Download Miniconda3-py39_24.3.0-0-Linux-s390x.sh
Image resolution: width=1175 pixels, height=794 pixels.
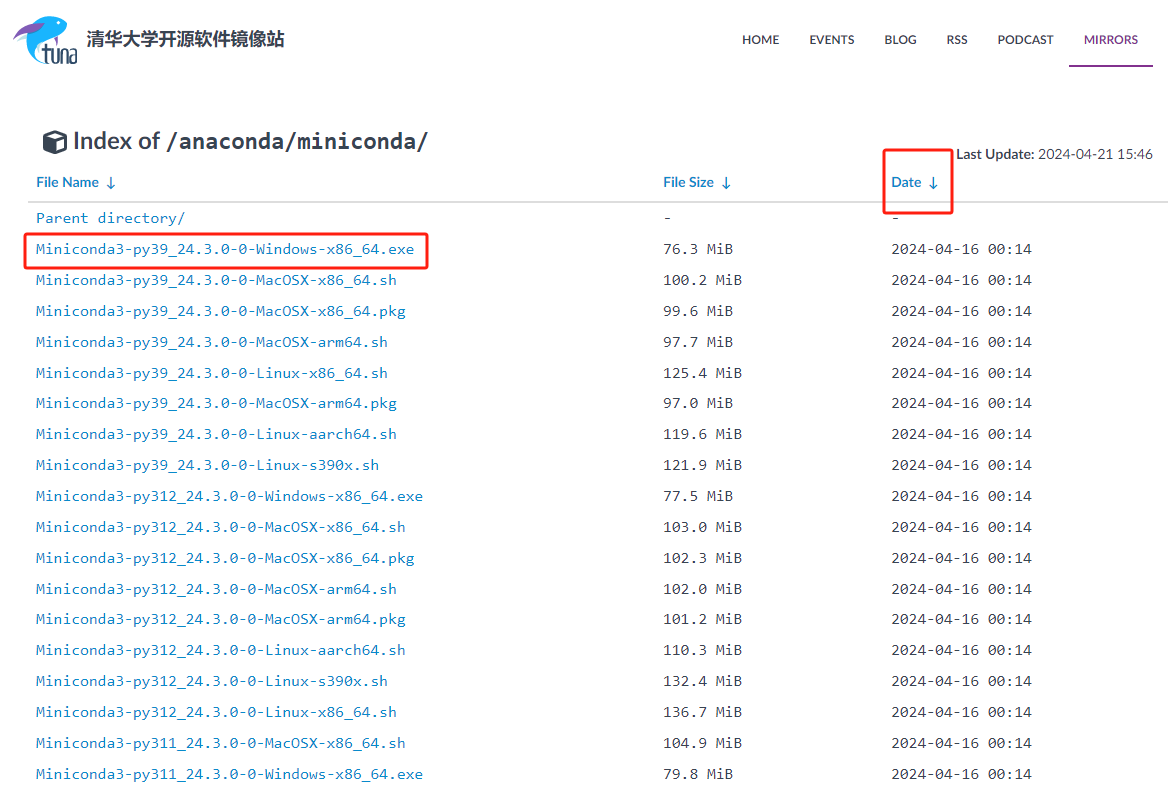pos(207,465)
